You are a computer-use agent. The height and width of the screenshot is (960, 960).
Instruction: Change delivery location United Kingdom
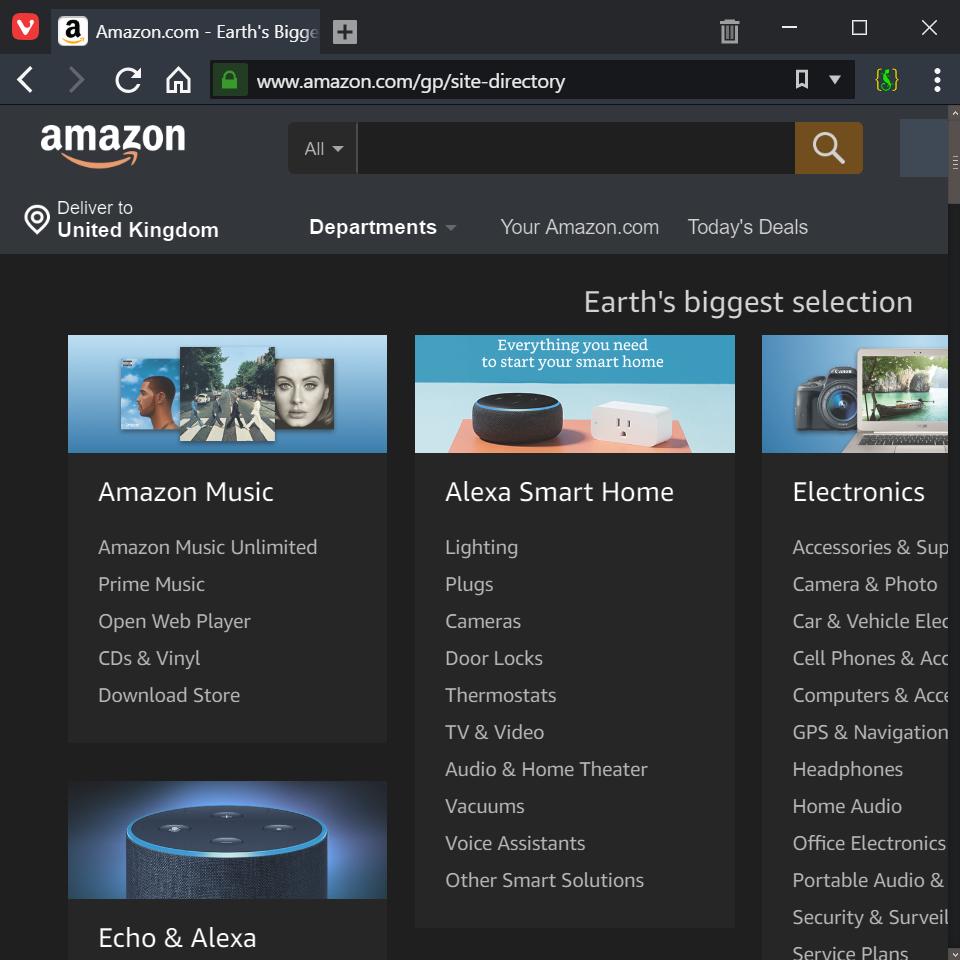[x=137, y=219]
